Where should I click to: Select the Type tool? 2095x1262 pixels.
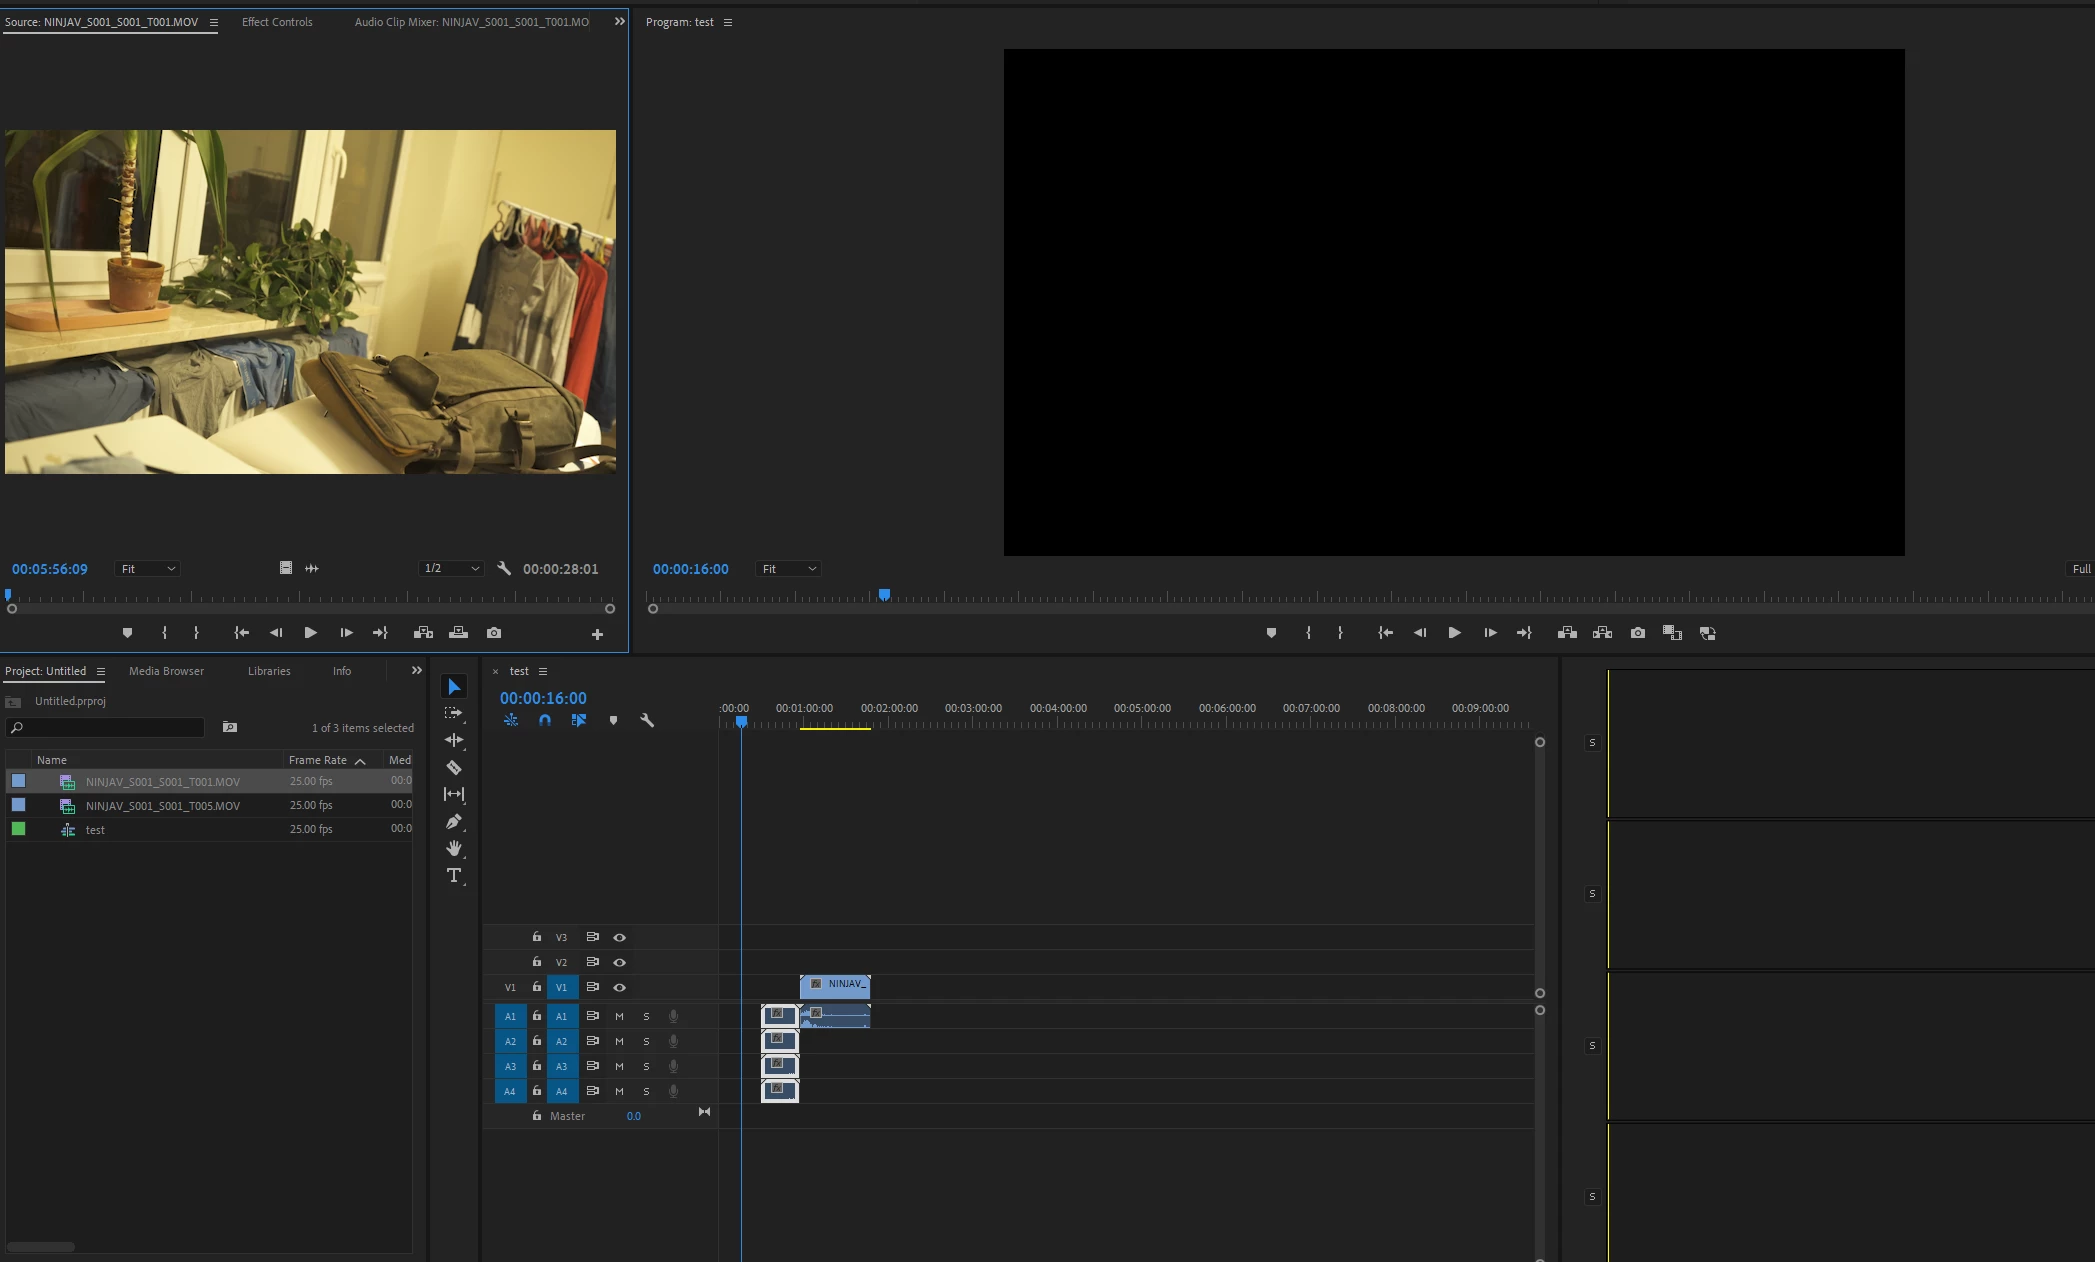454,875
